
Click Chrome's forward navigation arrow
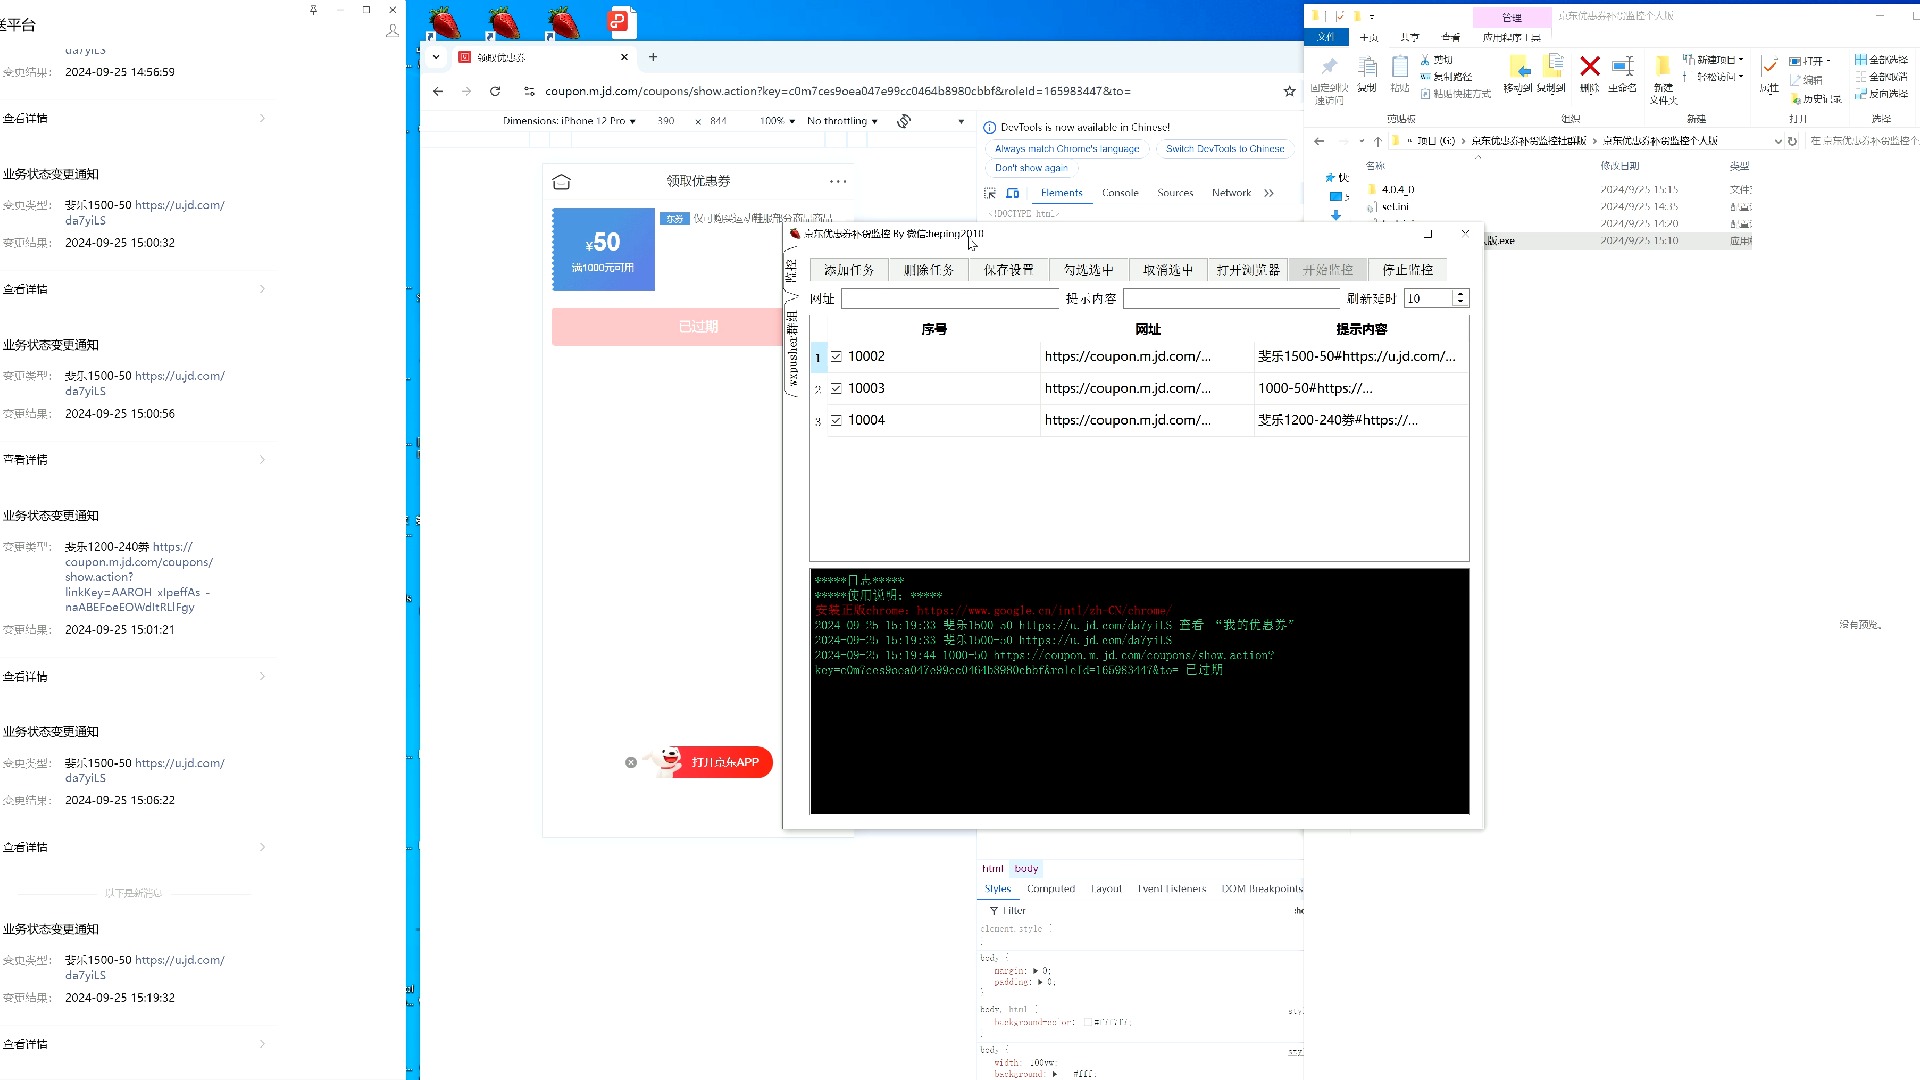pos(466,91)
